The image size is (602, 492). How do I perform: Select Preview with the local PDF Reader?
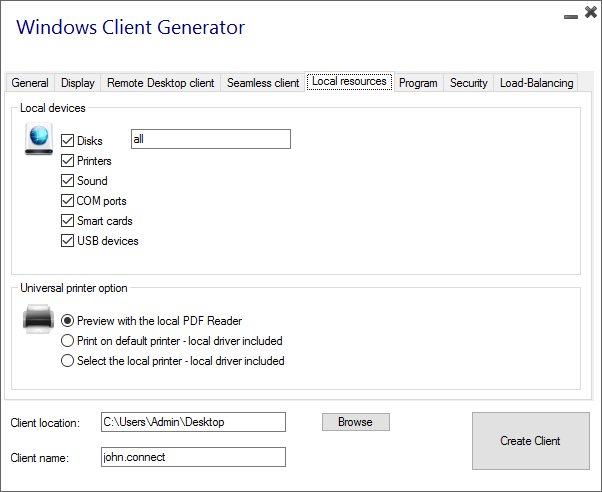point(68,321)
